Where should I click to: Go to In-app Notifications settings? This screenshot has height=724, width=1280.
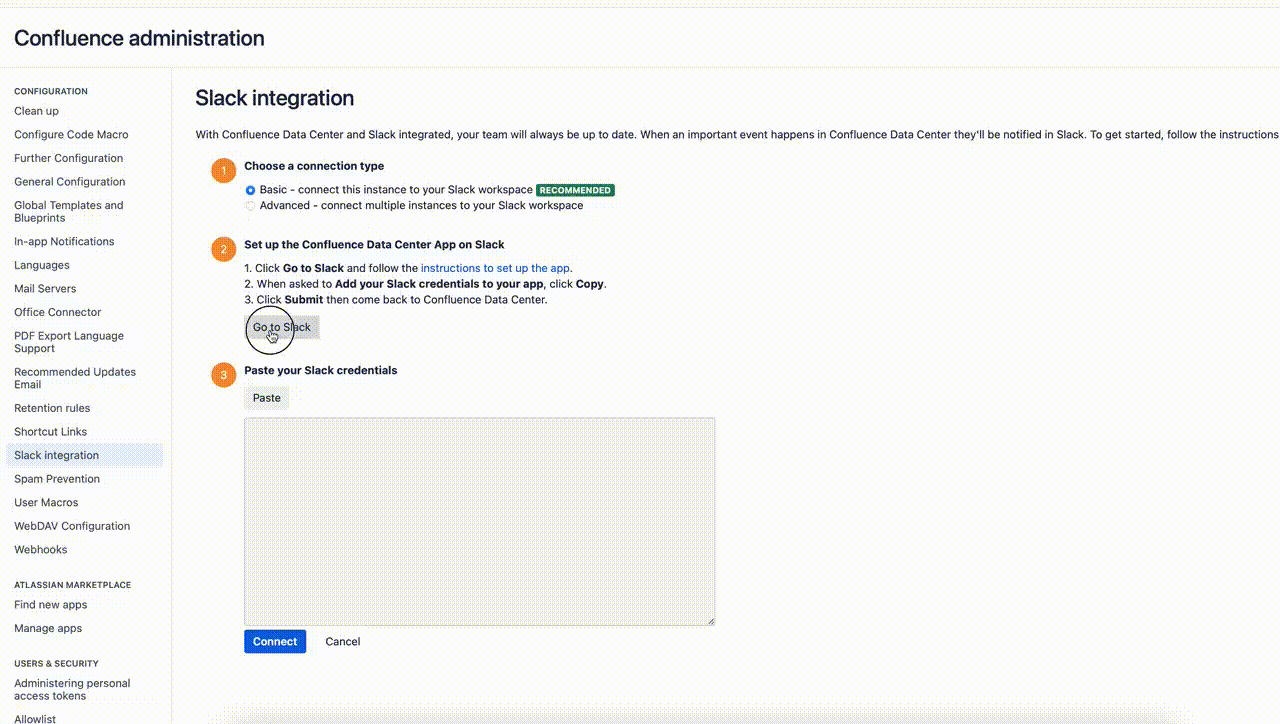(x=64, y=242)
